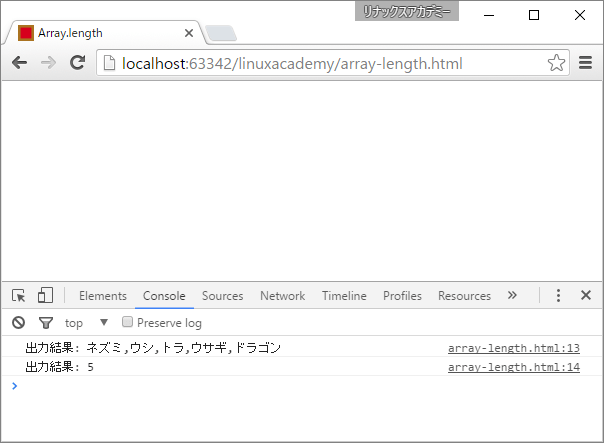Clear console with the ban icon

click(x=18, y=322)
